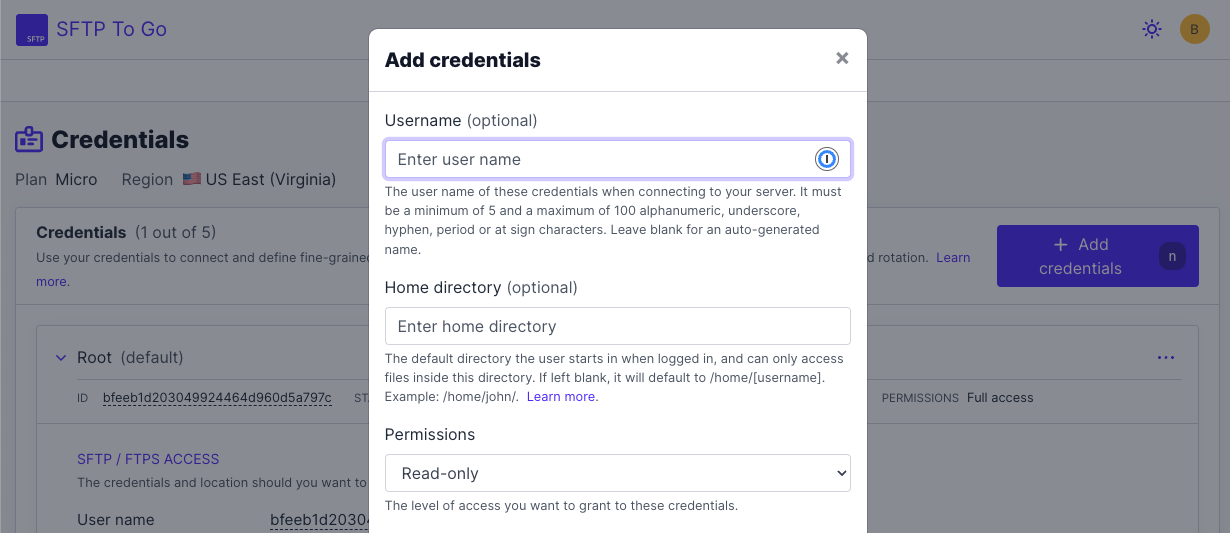1230x533 pixels.
Task: Click the n shortcut badge
Action: [1171, 257]
